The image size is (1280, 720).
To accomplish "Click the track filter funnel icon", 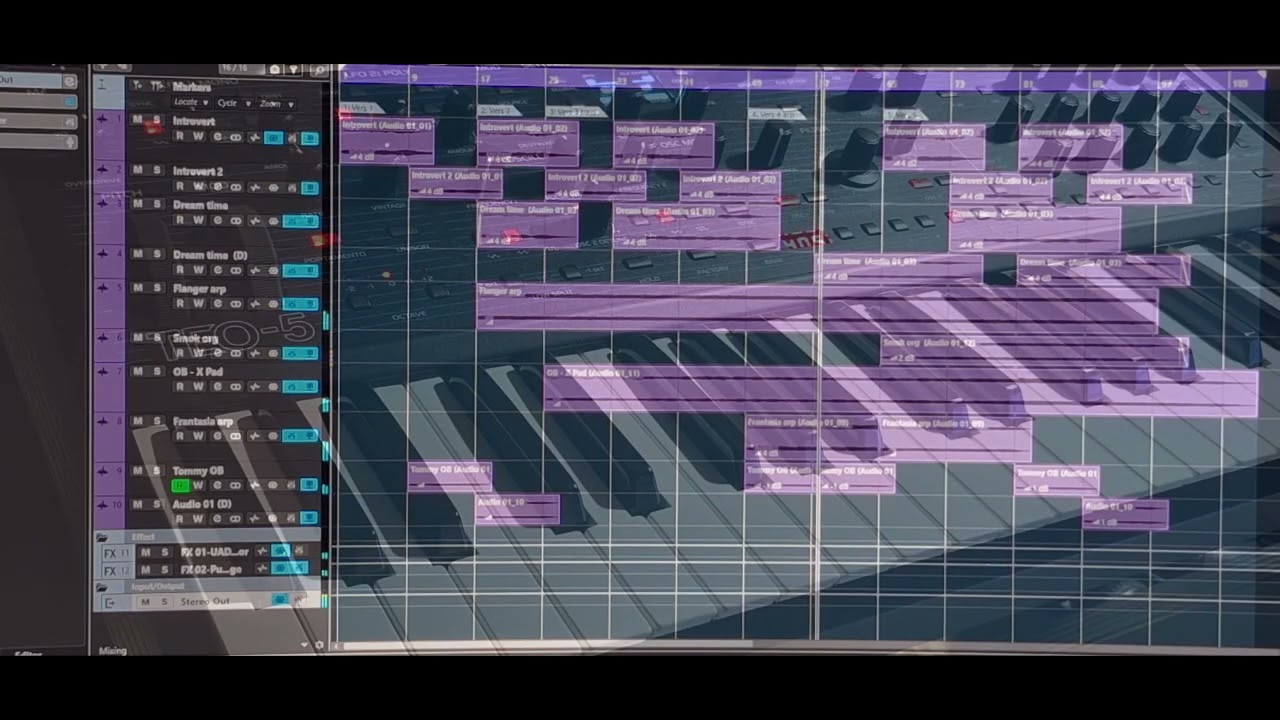I will (x=294, y=69).
